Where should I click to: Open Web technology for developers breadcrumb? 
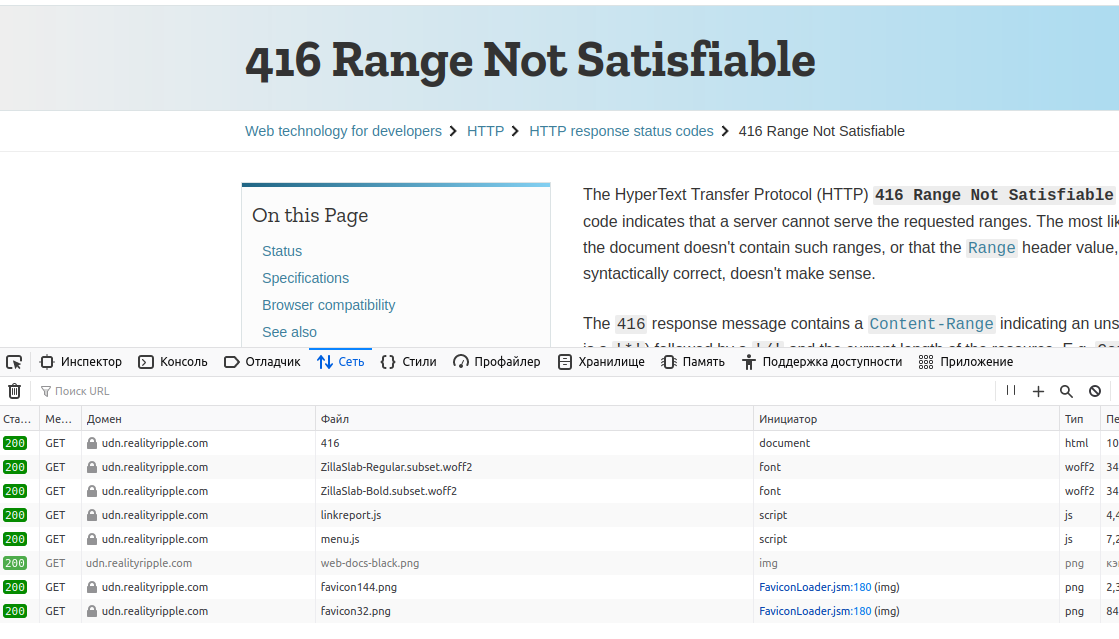343,131
